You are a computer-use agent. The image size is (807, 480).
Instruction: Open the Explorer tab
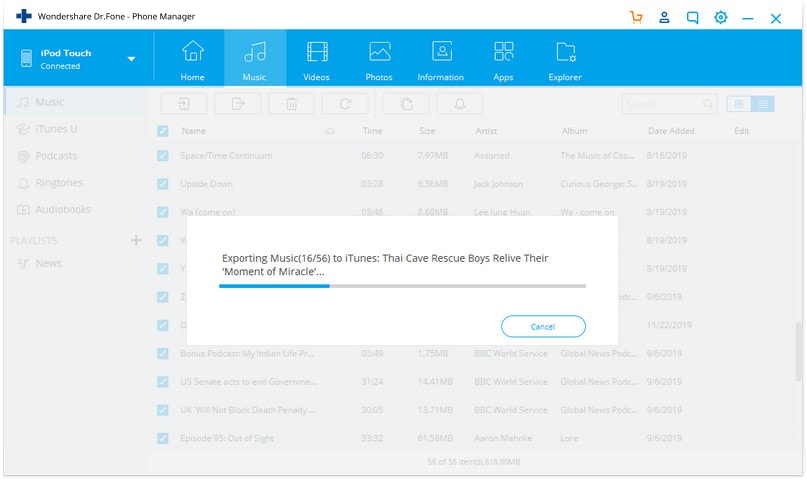[x=565, y=60]
